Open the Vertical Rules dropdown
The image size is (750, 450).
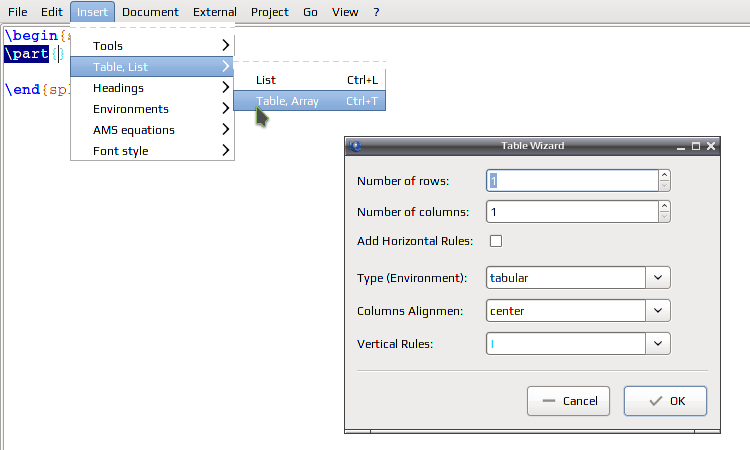coord(658,344)
